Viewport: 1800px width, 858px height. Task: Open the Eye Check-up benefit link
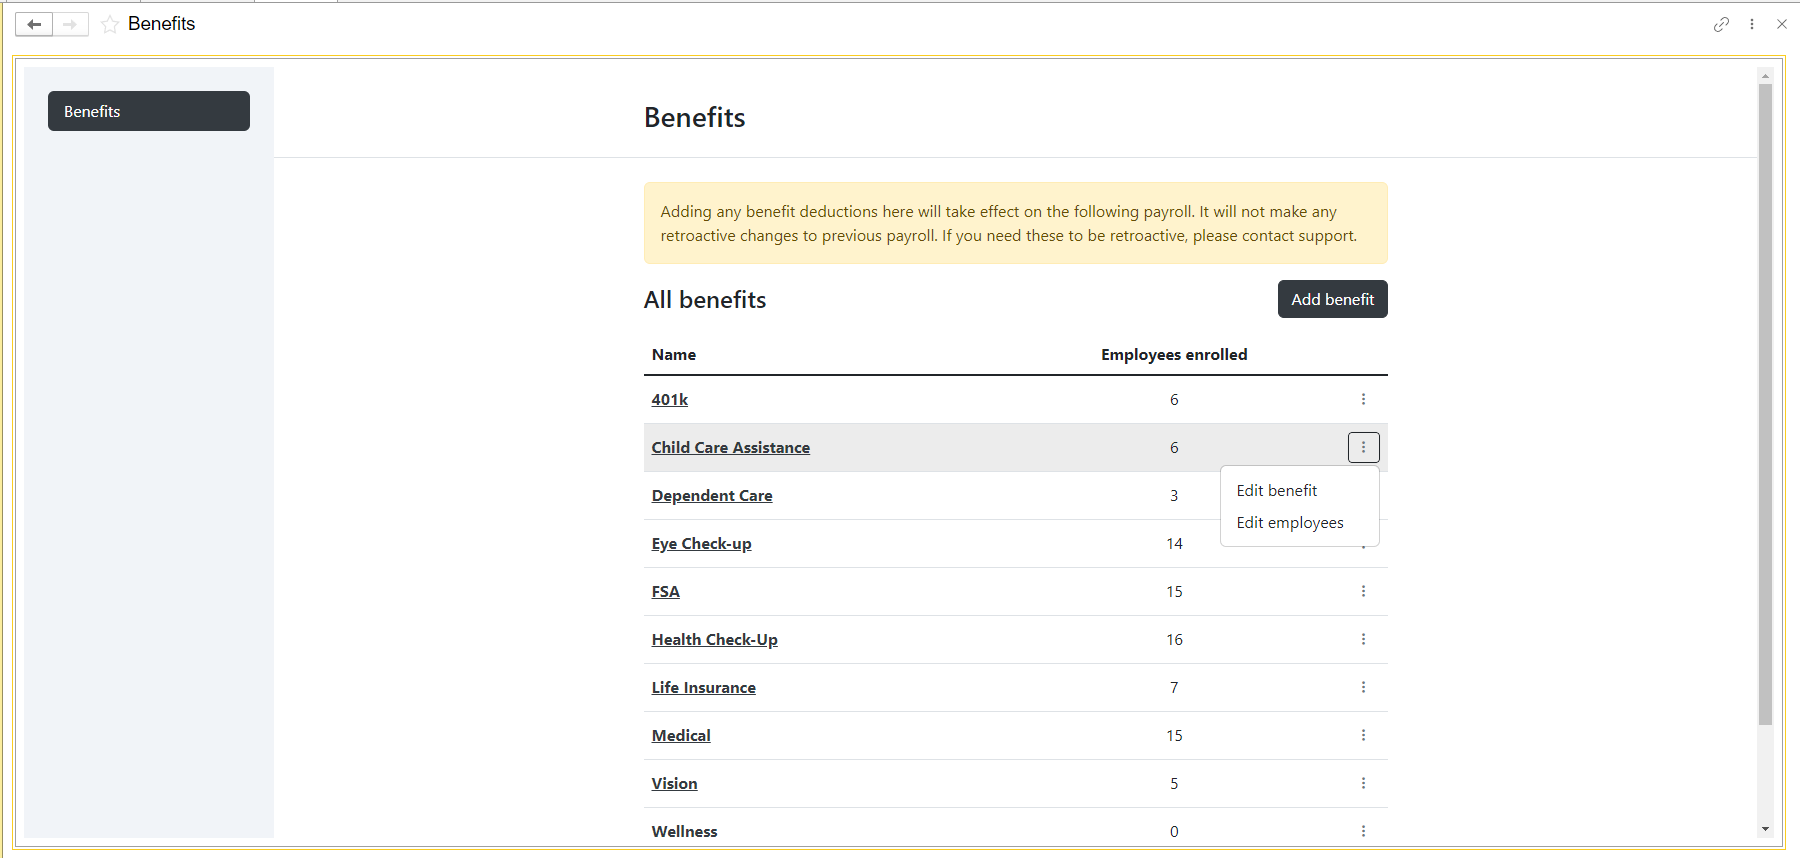pos(701,543)
